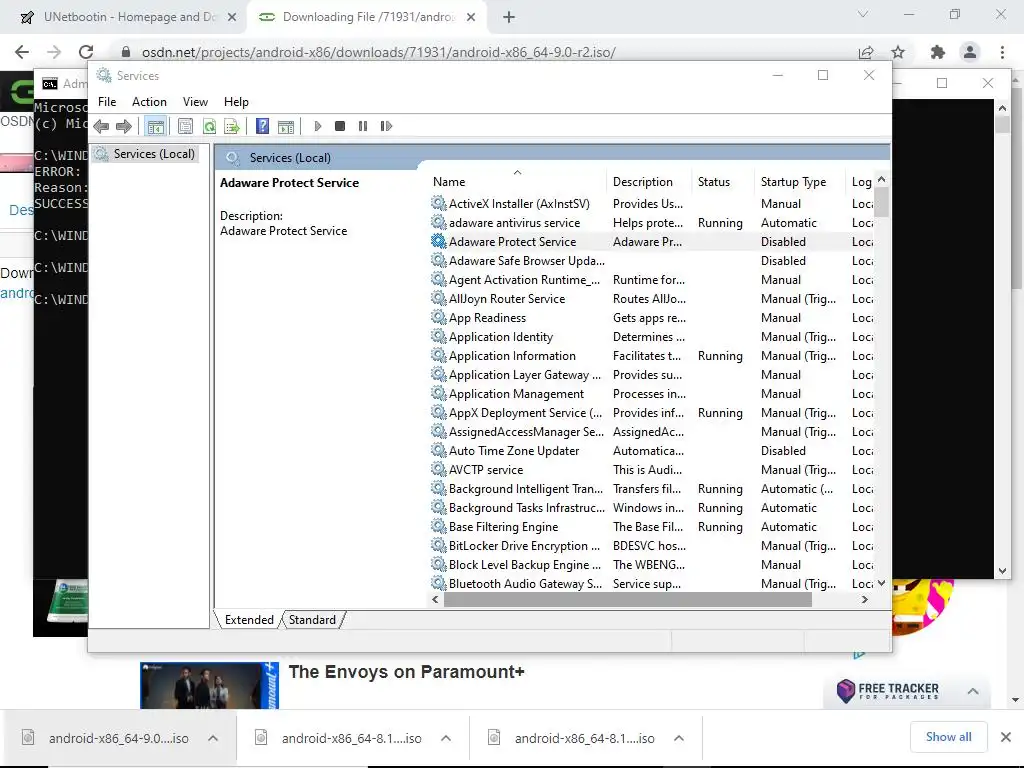Toggle Show/Hide Action Pane toolbar icon
The image size is (1024, 768).
pos(286,126)
